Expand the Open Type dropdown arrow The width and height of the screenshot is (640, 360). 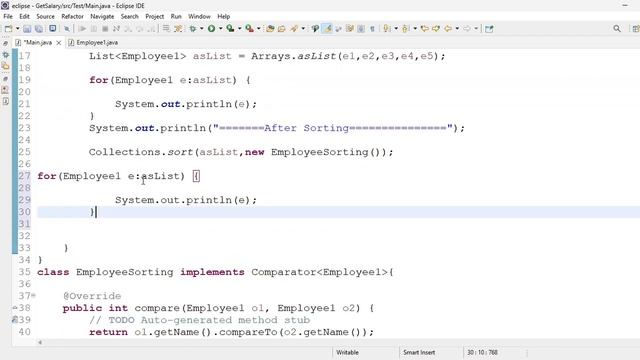303,29
